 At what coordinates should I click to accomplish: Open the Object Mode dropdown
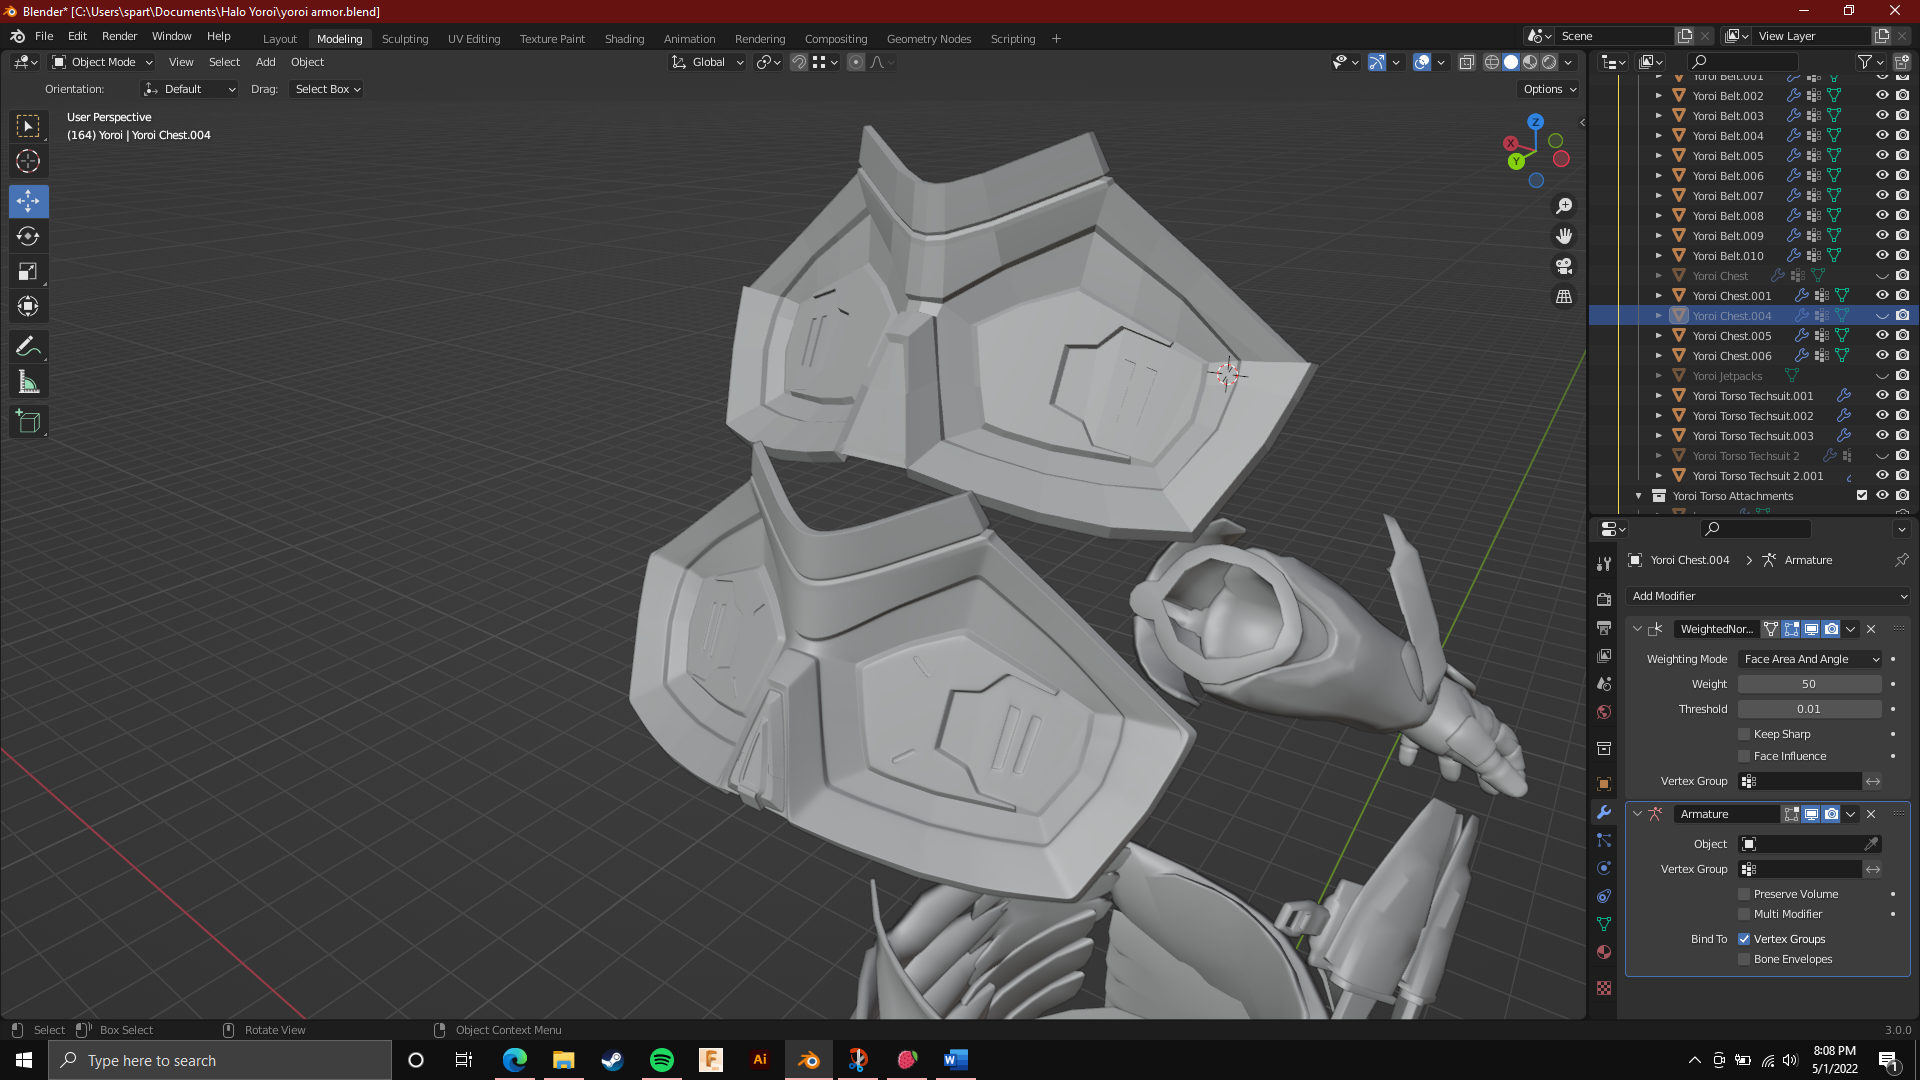point(103,62)
